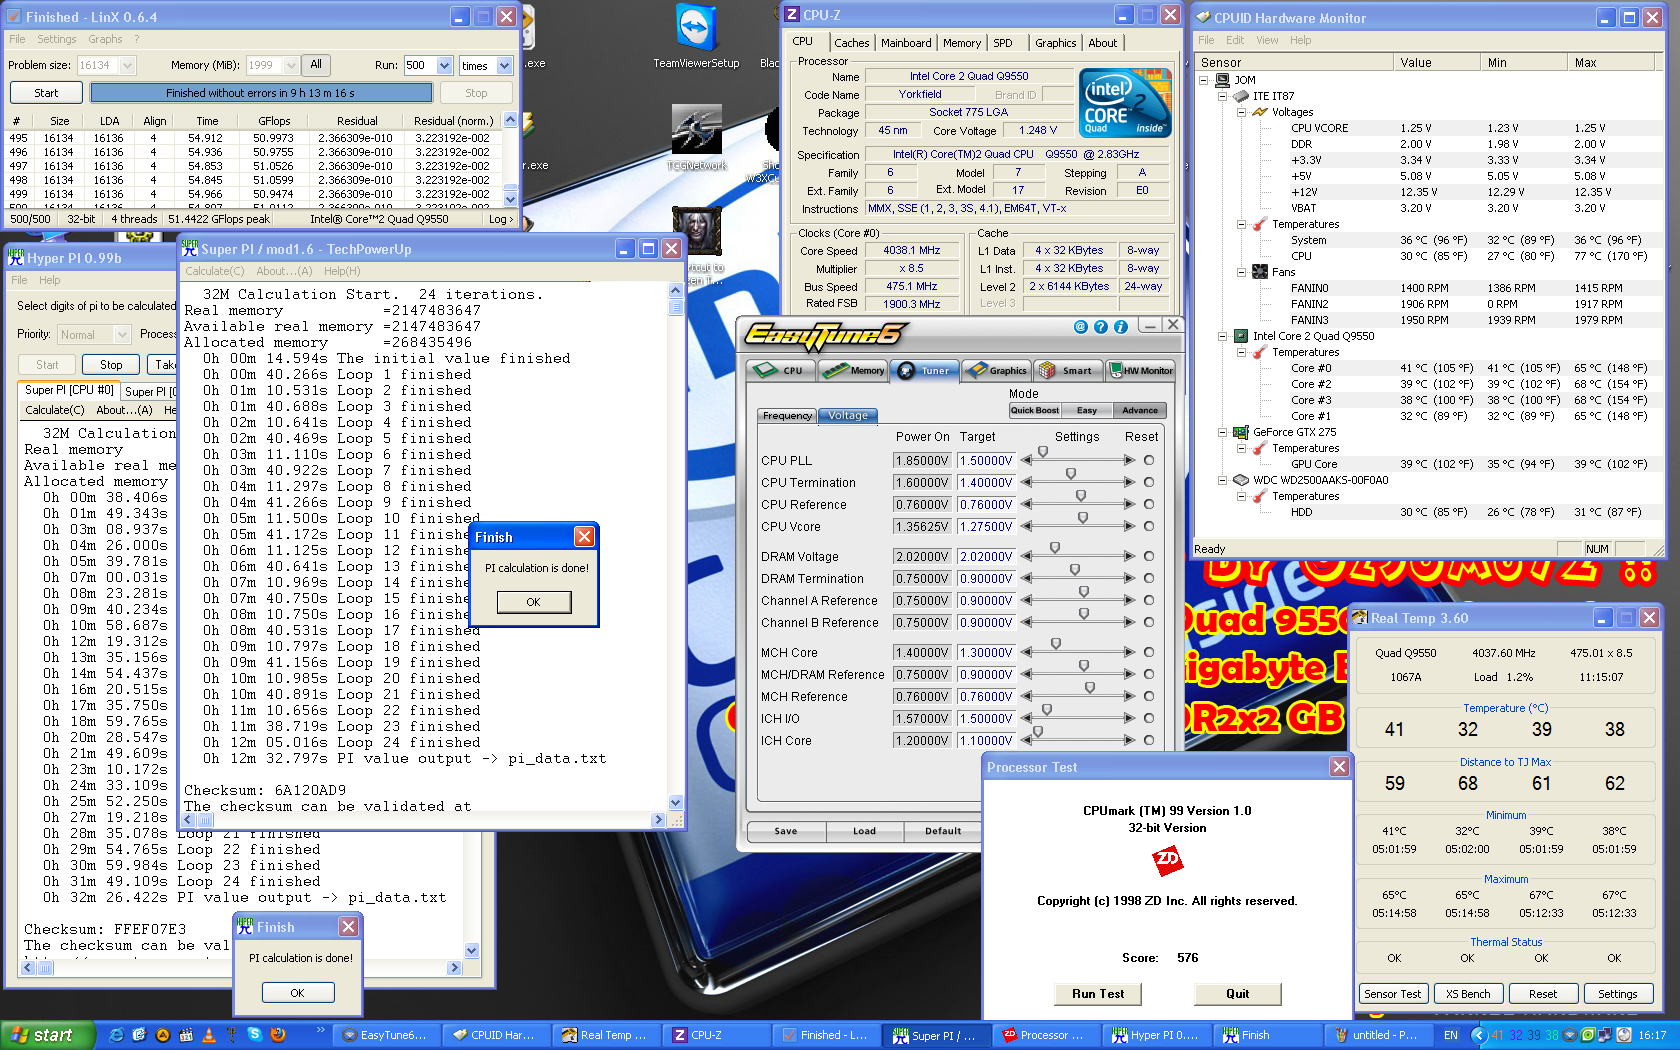Collapse the Fans tree node
The width and height of the screenshot is (1680, 1050).
tap(1242, 272)
